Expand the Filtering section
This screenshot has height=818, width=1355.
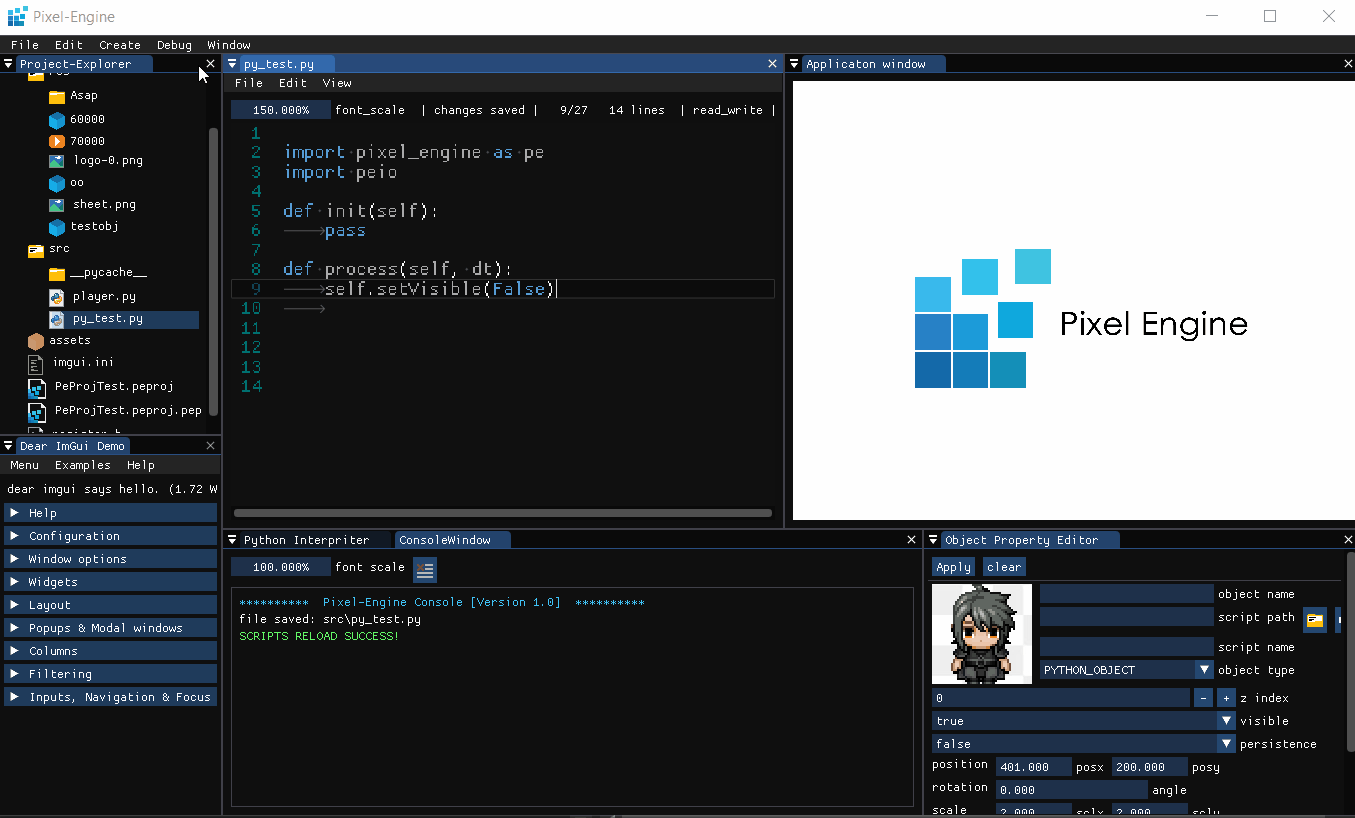pyautogui.click(x=110, y=674)
